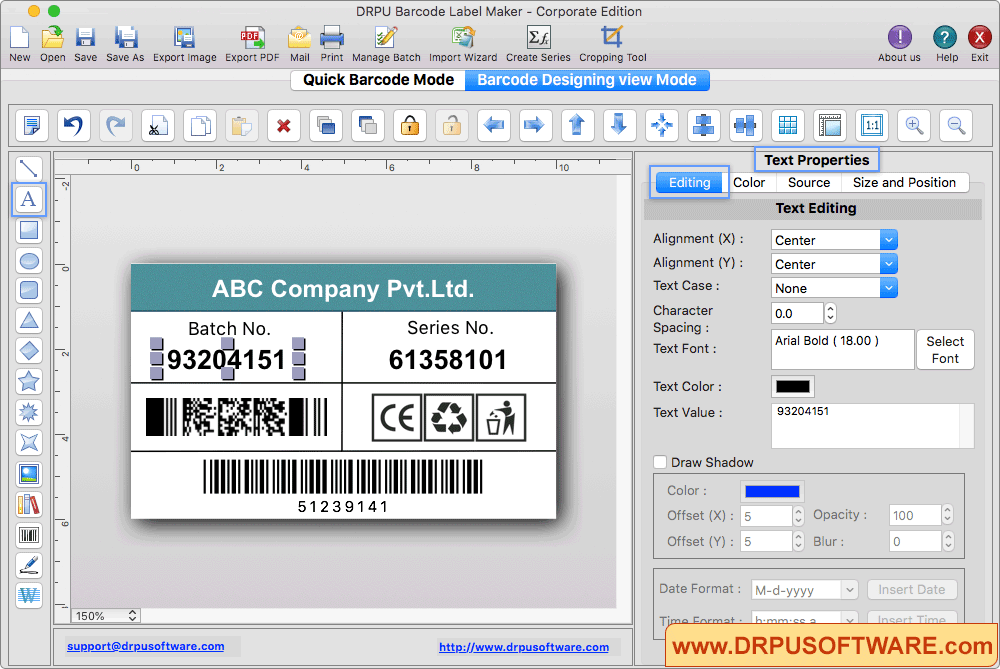Viewport: 1000px width, 669px height.
Task: Select the Cropping Tool
Action: pos(612,38)
